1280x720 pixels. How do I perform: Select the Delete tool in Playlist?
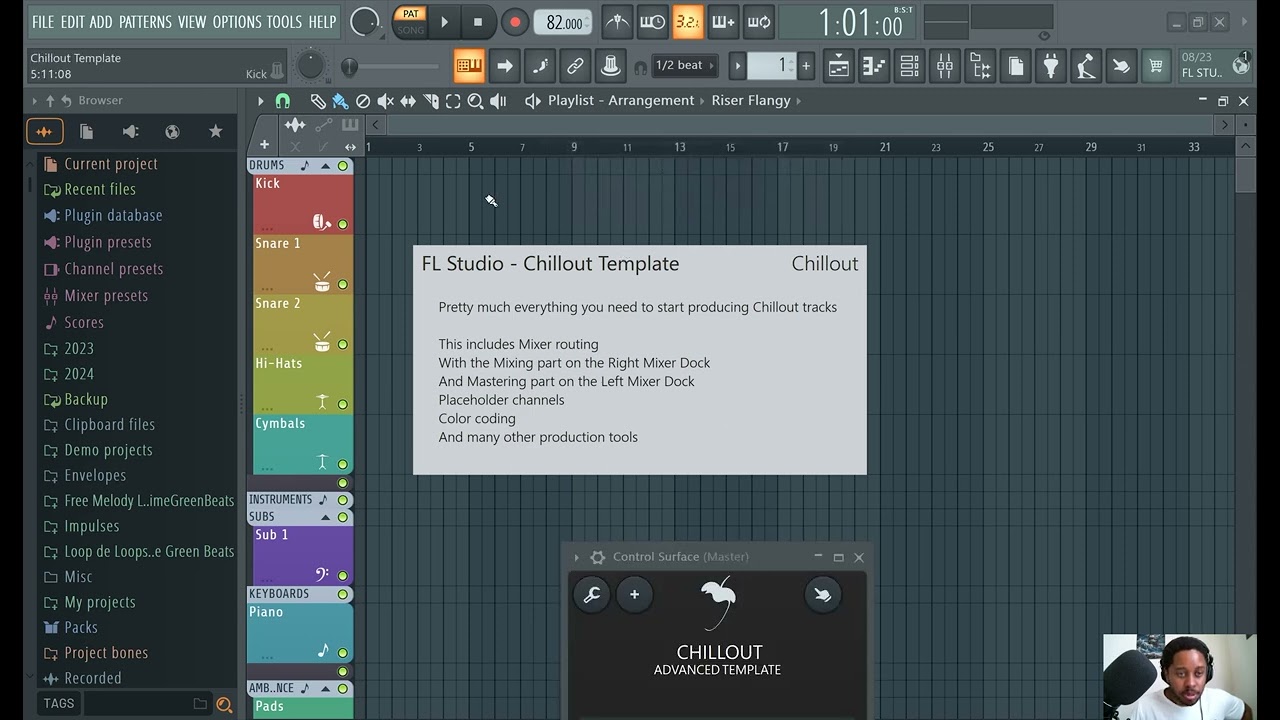coord(363,101)
